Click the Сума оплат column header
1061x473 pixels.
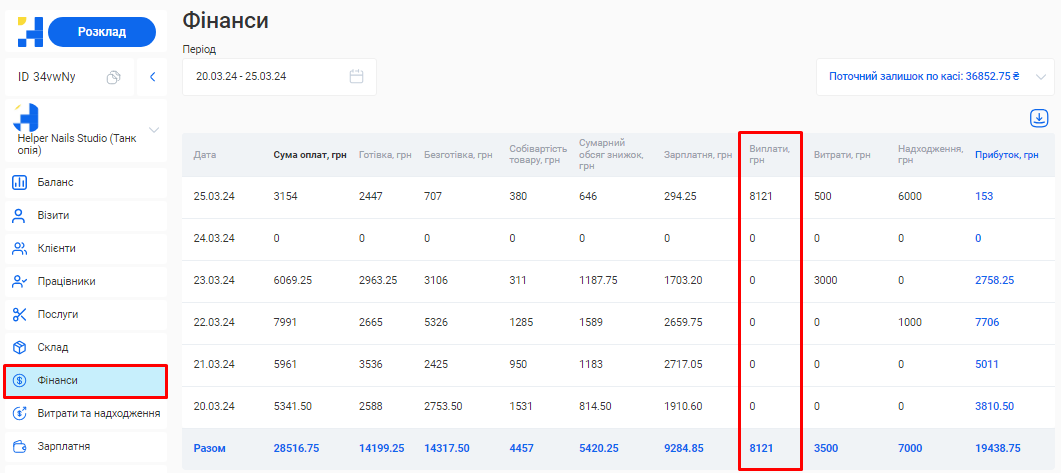(310, 155)
